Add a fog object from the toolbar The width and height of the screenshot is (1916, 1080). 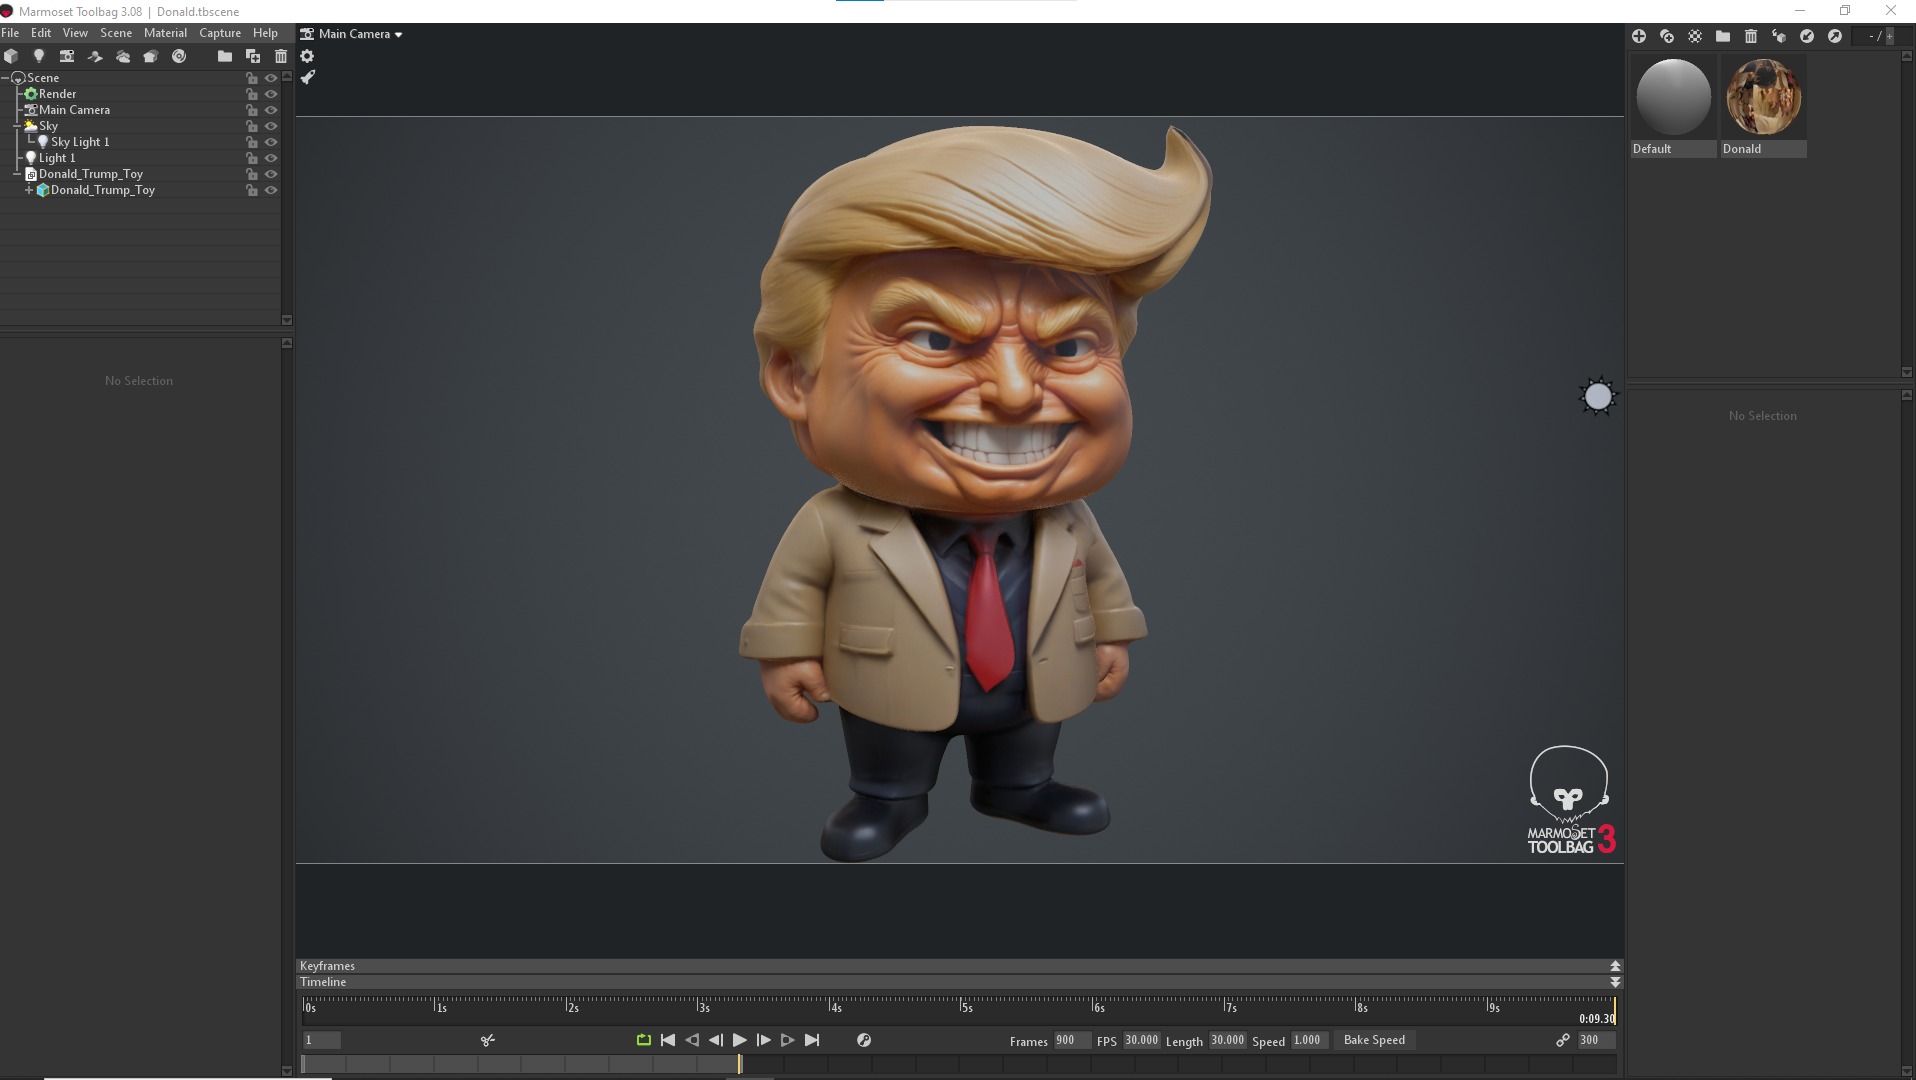pyautogui.click(x=123, y=57)
